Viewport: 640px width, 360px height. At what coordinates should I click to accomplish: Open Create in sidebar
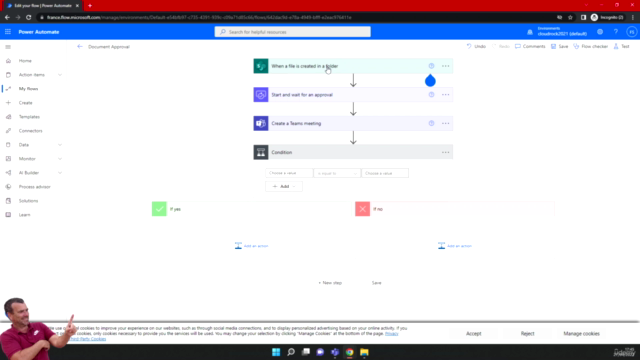[x=26, y=103]
